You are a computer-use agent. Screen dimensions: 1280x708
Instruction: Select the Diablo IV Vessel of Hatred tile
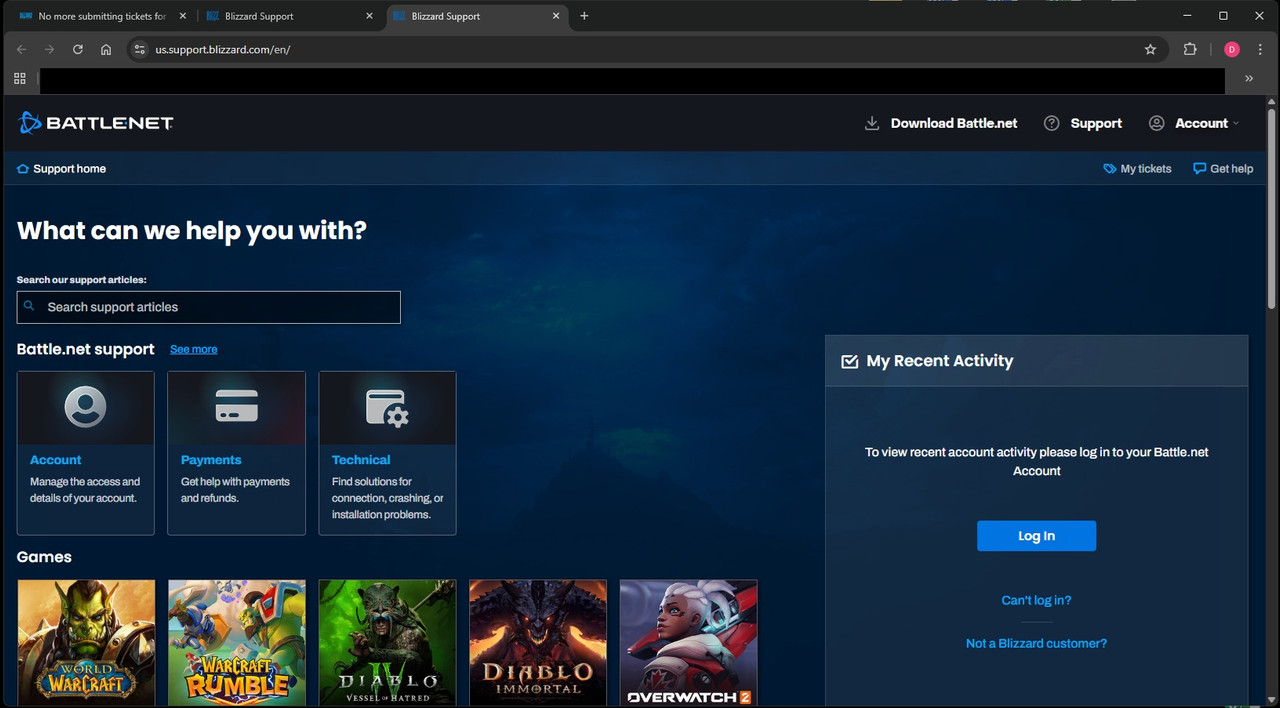coord(387,643)
